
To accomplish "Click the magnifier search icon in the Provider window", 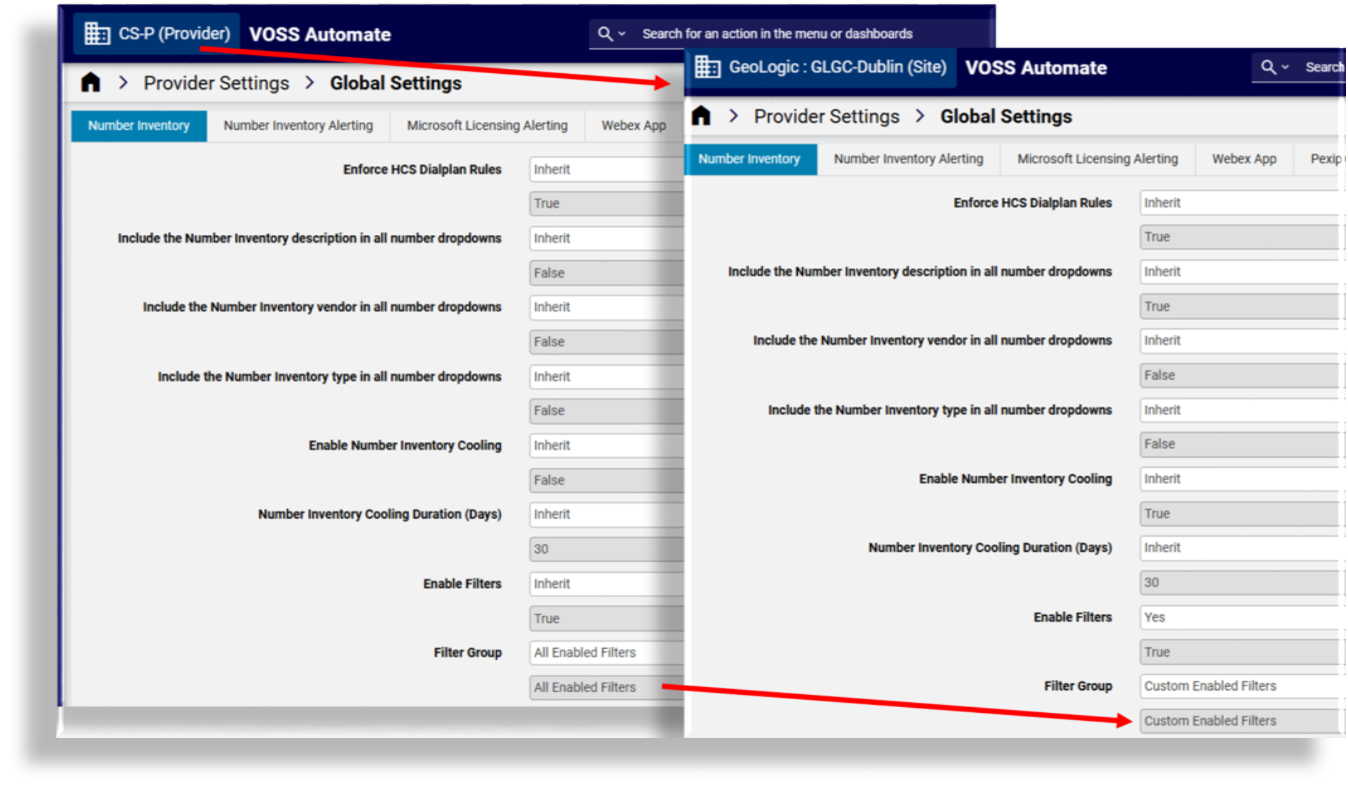I will [x=605, y=34].
